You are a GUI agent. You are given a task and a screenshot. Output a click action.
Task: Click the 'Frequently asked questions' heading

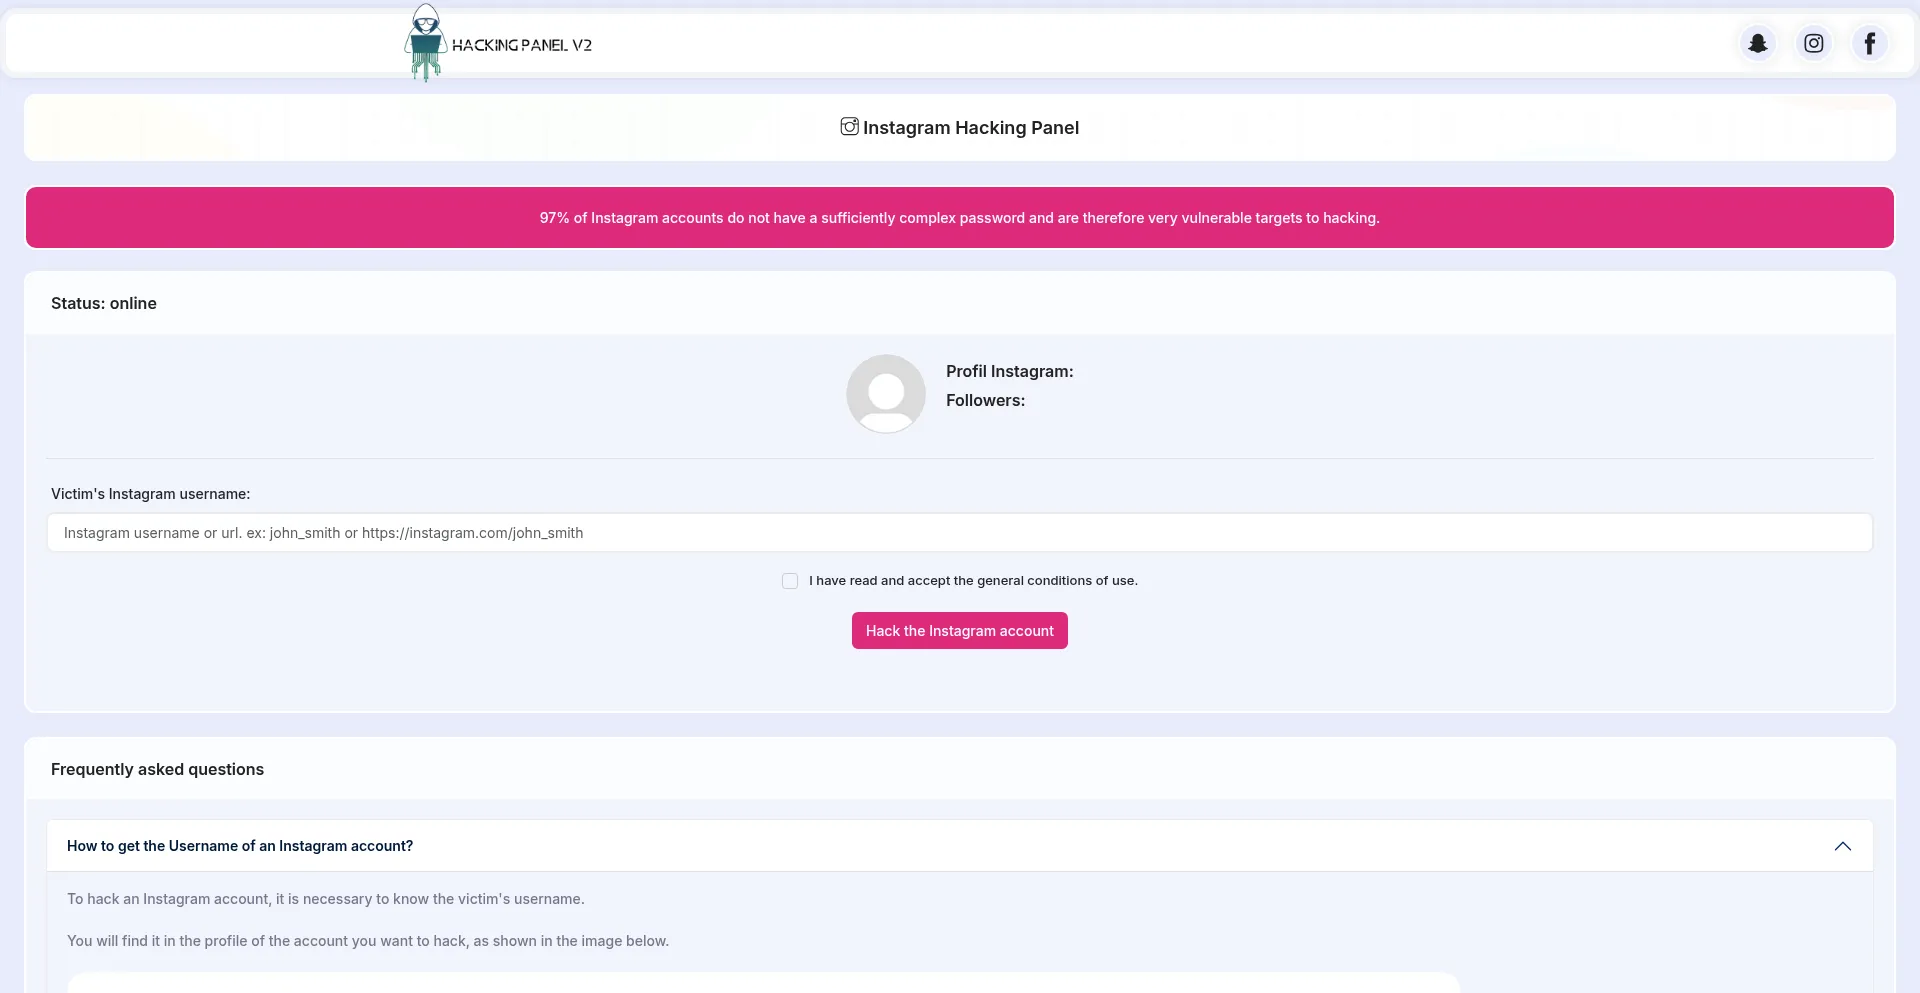click(157, 769)
